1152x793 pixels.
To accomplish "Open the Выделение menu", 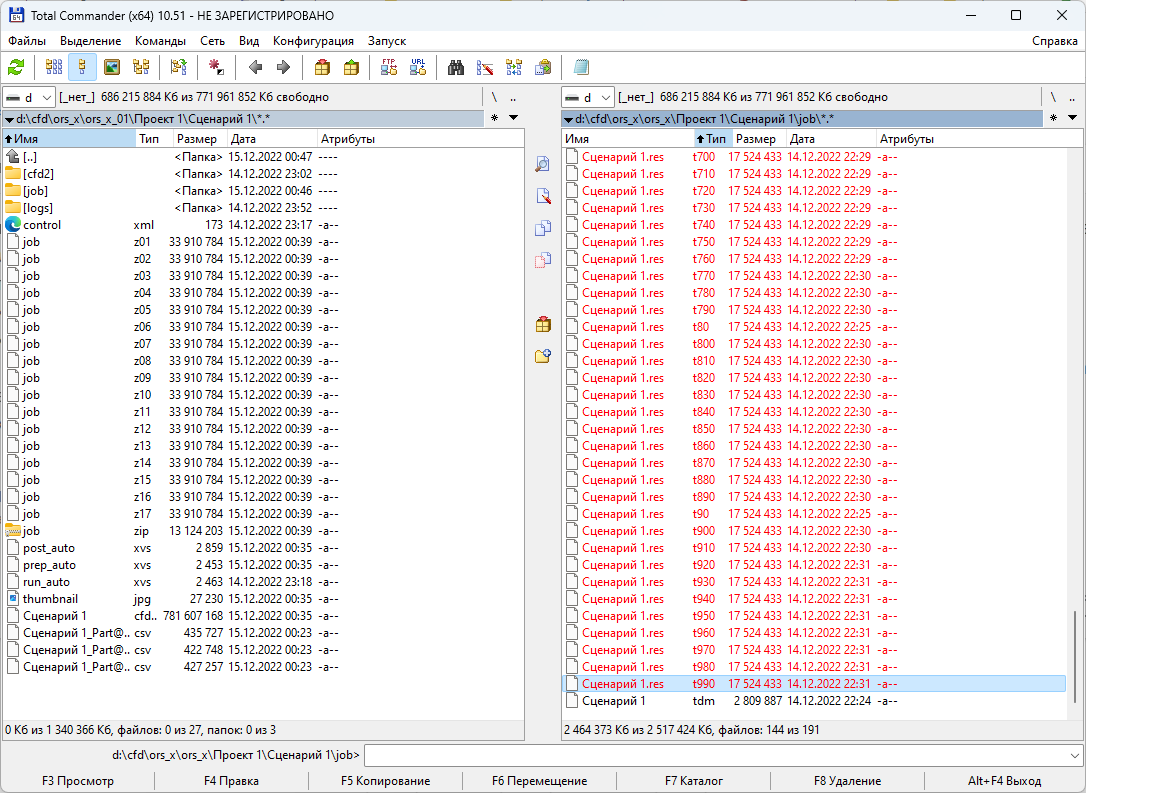I will click(x=90, y=41).
